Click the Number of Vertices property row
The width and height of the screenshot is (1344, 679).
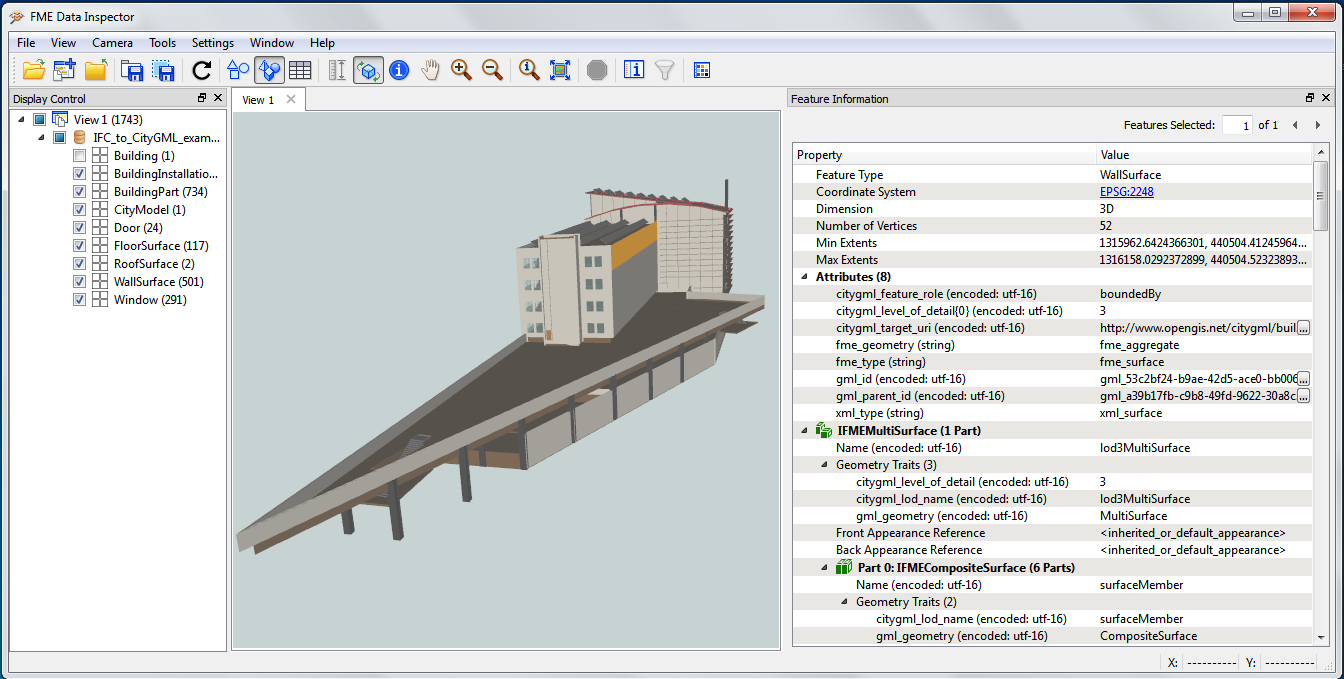[1052, 226]
